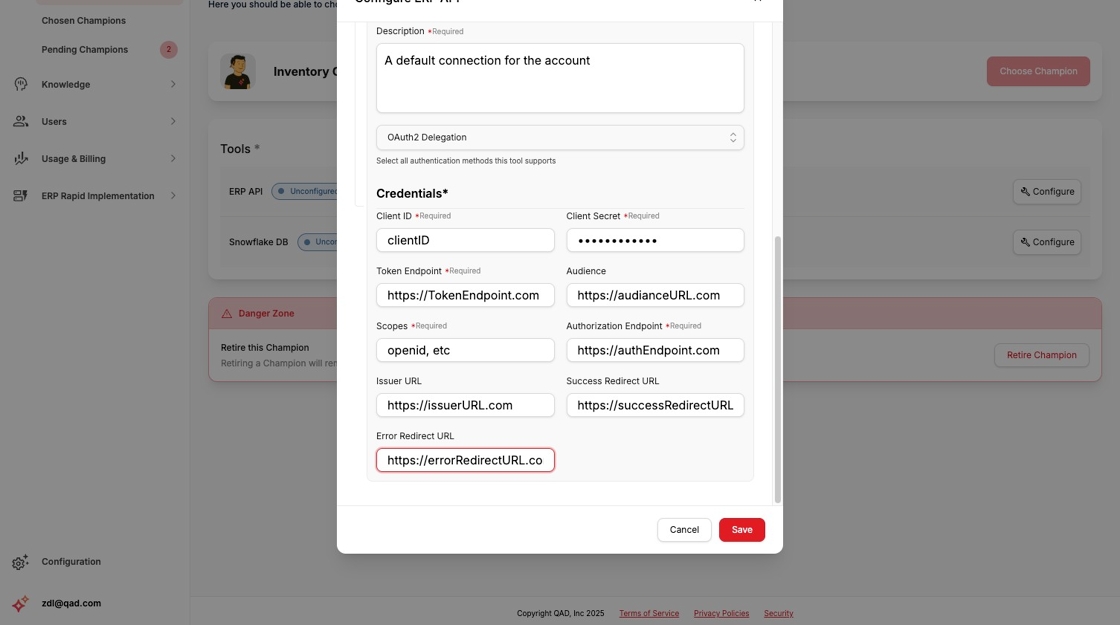Click the warning triangle in Danger Zone

coord(229,312)
